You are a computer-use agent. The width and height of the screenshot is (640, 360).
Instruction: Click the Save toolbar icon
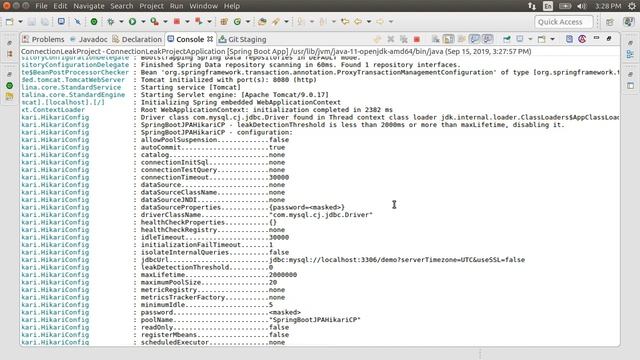point(31,22)
